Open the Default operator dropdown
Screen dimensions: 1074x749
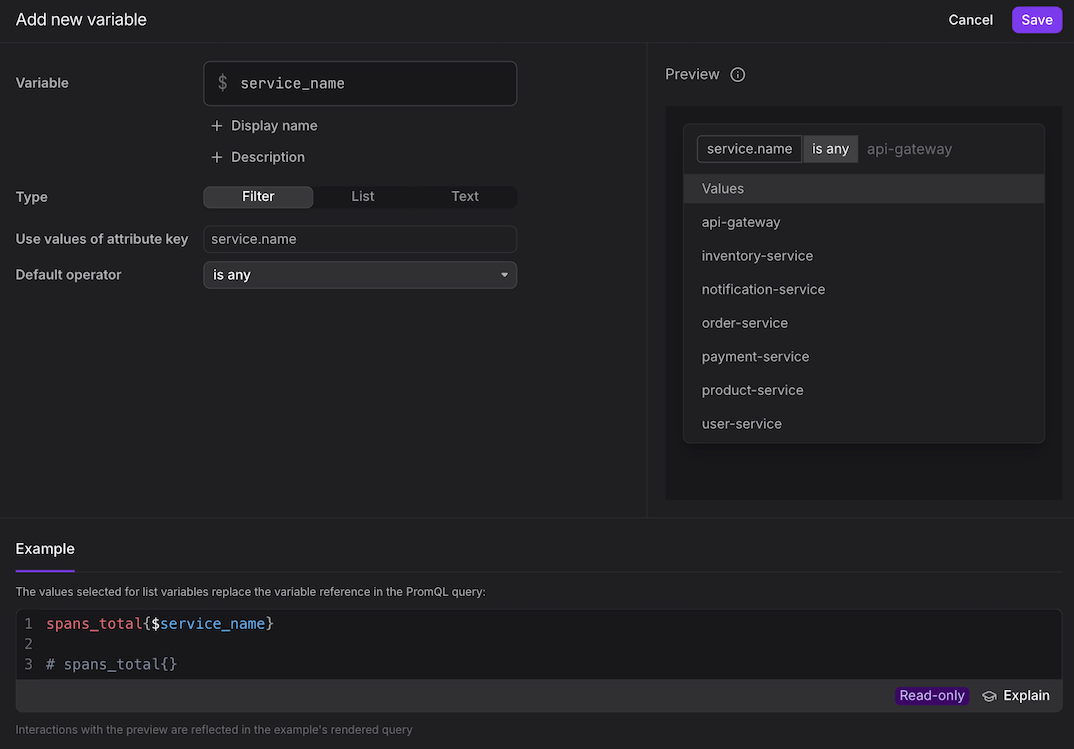pyautogui.click(x=360, y=275)
